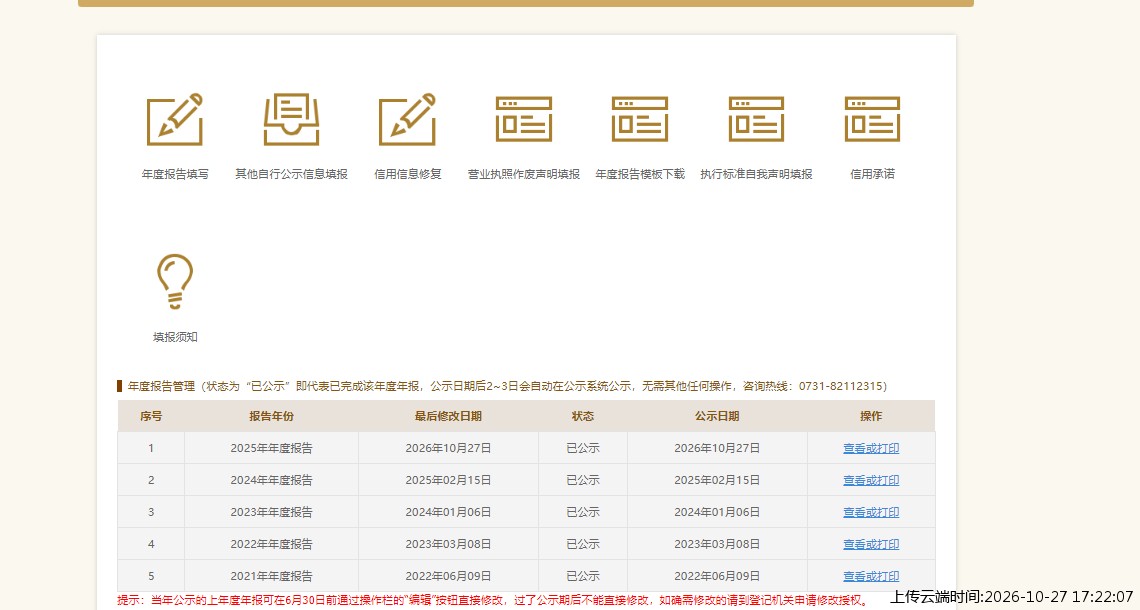Select the 2025年年度报告 cell
This screenshot has width=1140, height=610.
pos(271,448)
